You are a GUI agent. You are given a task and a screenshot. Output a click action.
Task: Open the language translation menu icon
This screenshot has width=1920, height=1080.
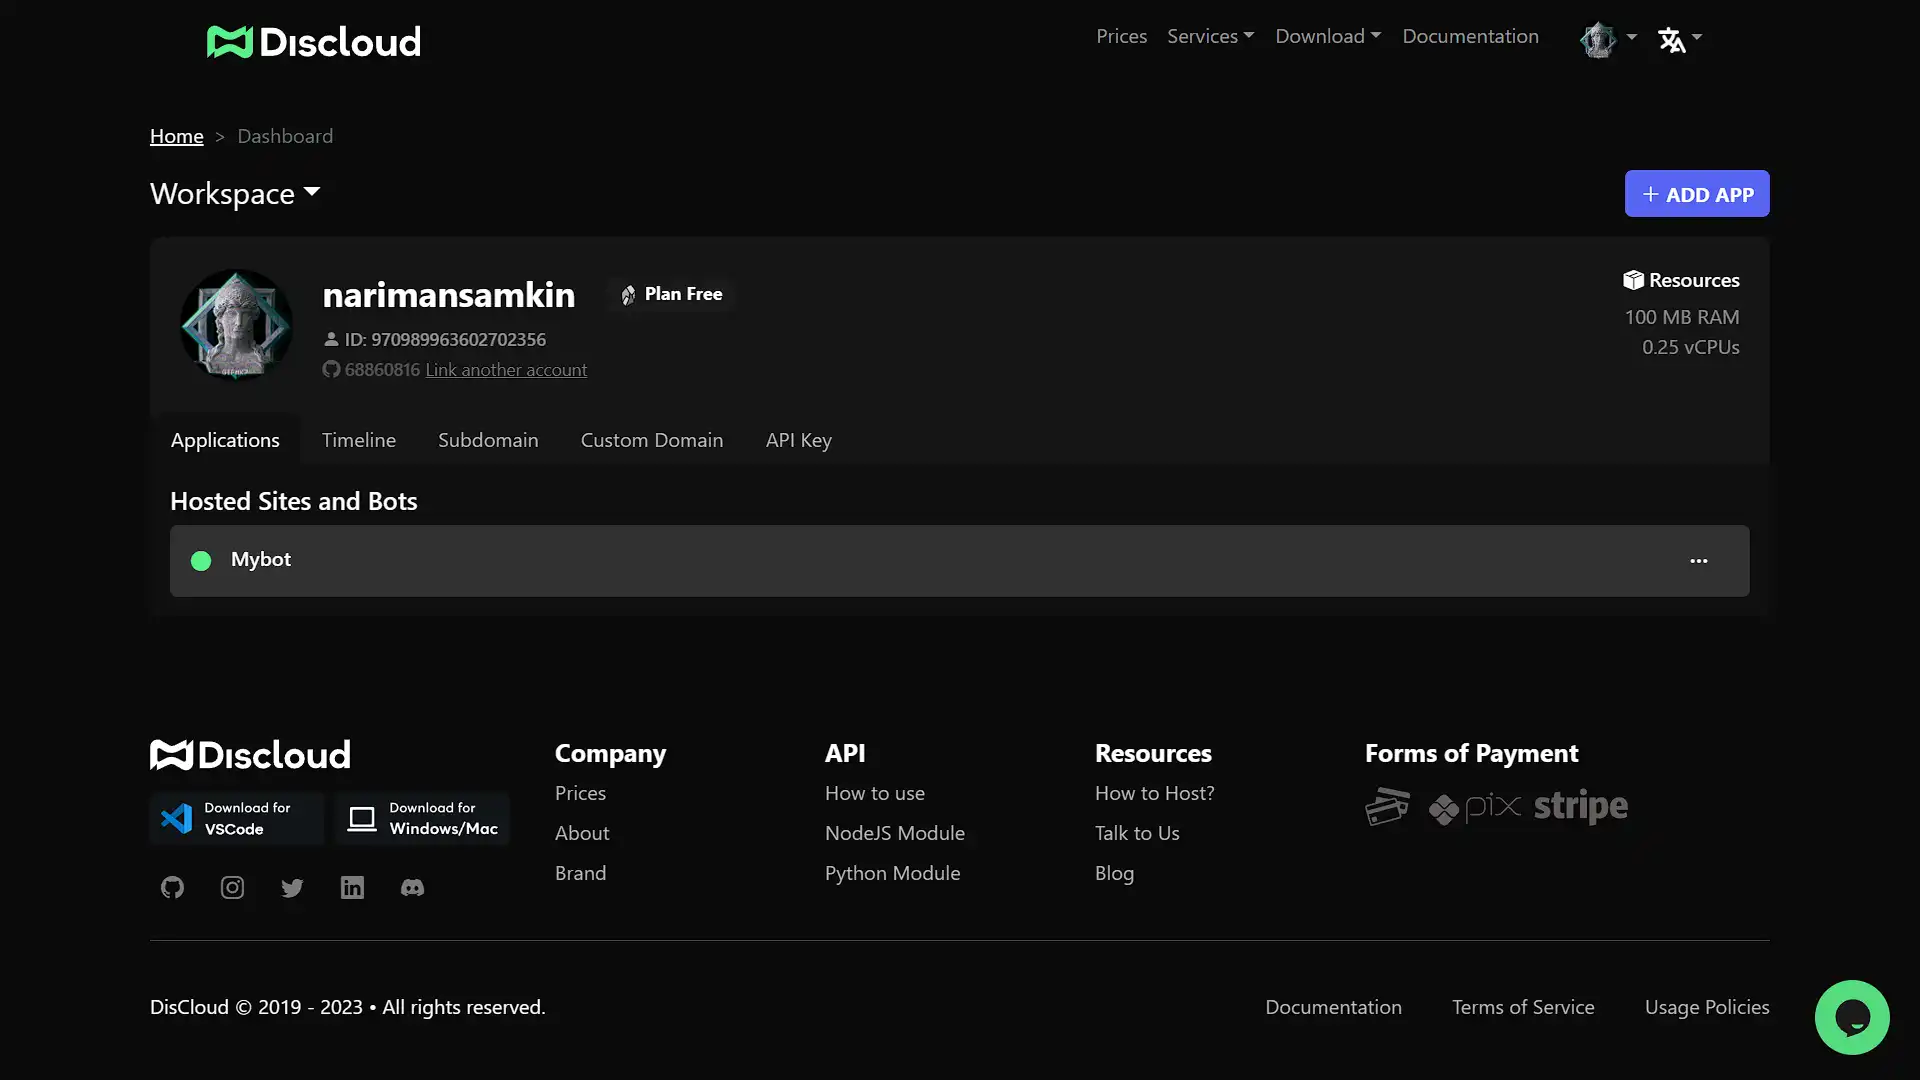[x=1679, y=39]
